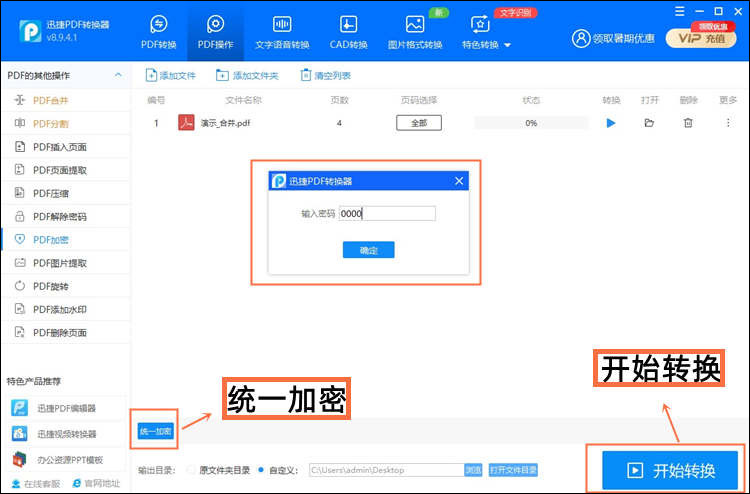750x494 pixels.
Task: Collapse PDF的其他操作 section
Action: click(x=118, y=75)
